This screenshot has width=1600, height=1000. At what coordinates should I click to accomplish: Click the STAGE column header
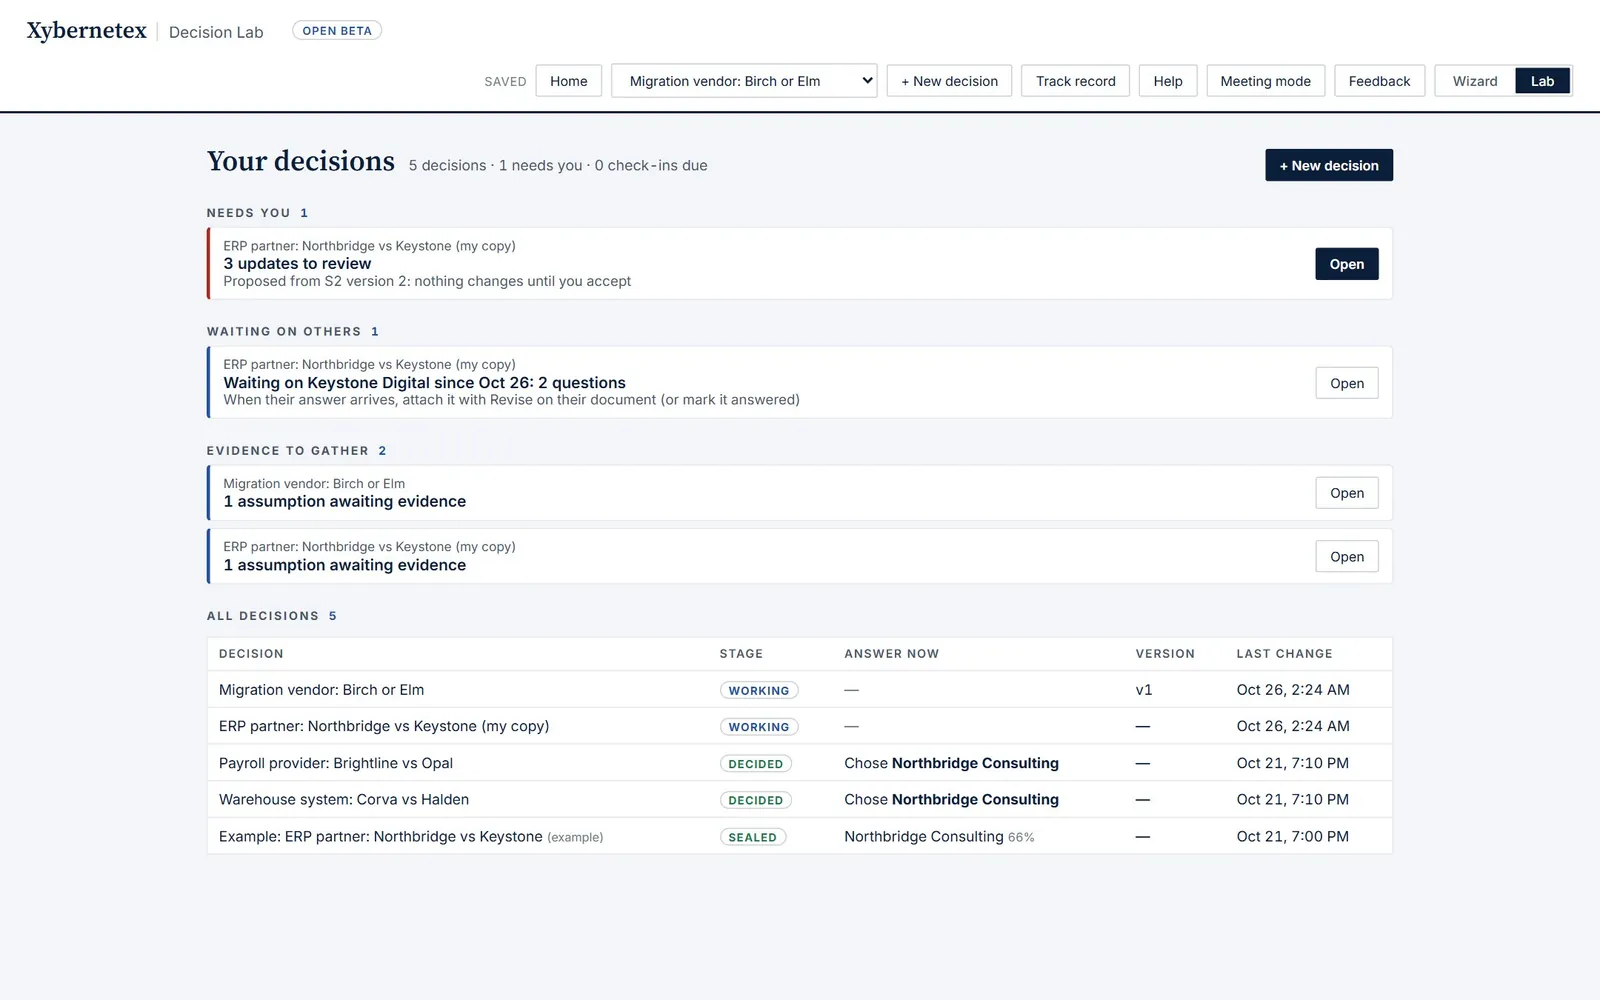[741, 654]
